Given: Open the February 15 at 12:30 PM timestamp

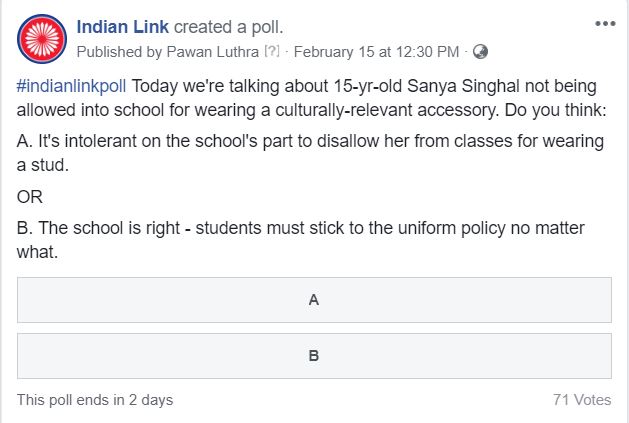Looking at the screenshot, I should pyautogui.click(x=376, y=52).
